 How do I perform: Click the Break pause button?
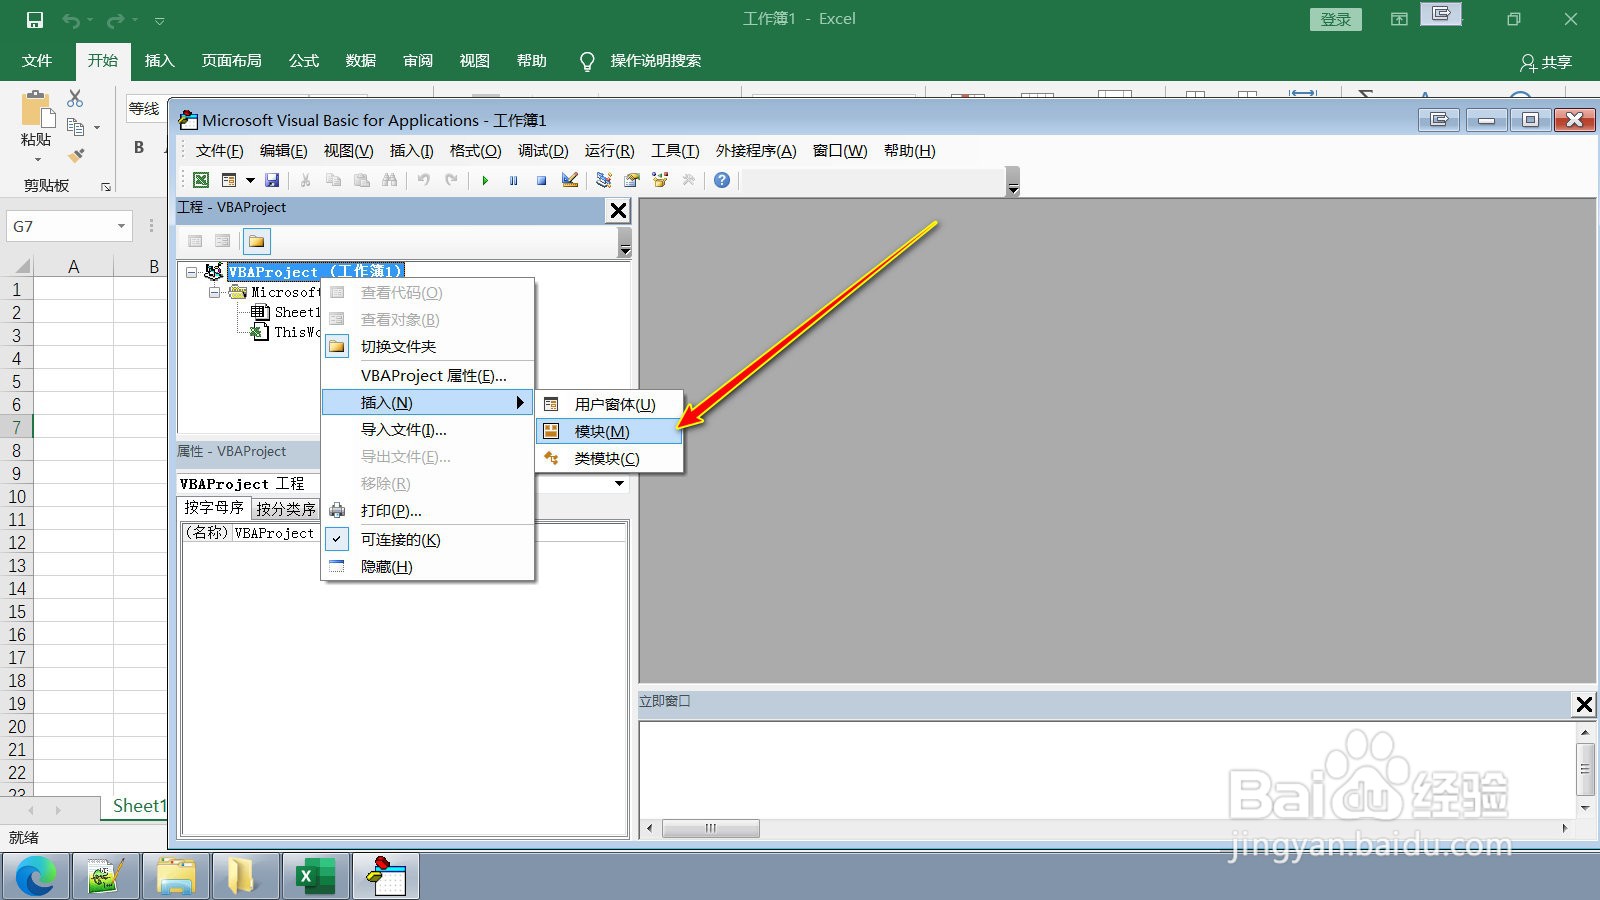(513, 180)
